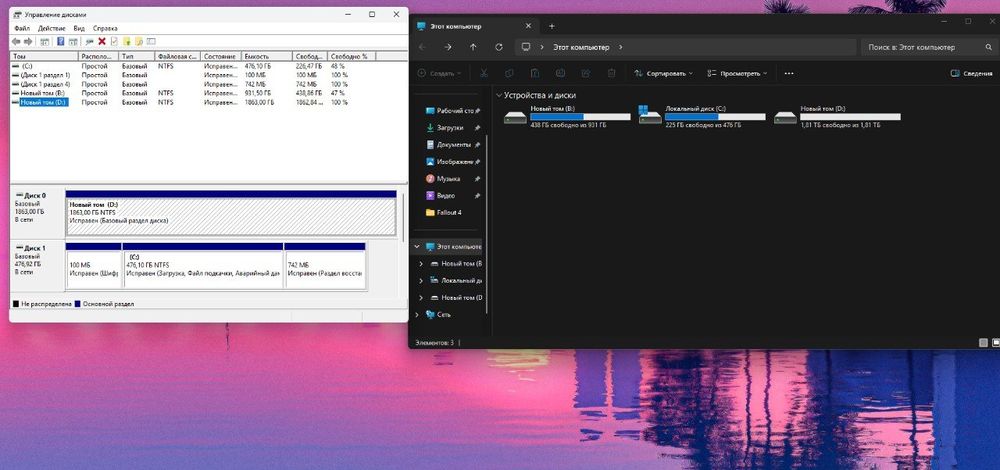Select Локальный диск (C:) drive in Explorer content
This screenshot has width=1000, height=470.
[702, 117]
